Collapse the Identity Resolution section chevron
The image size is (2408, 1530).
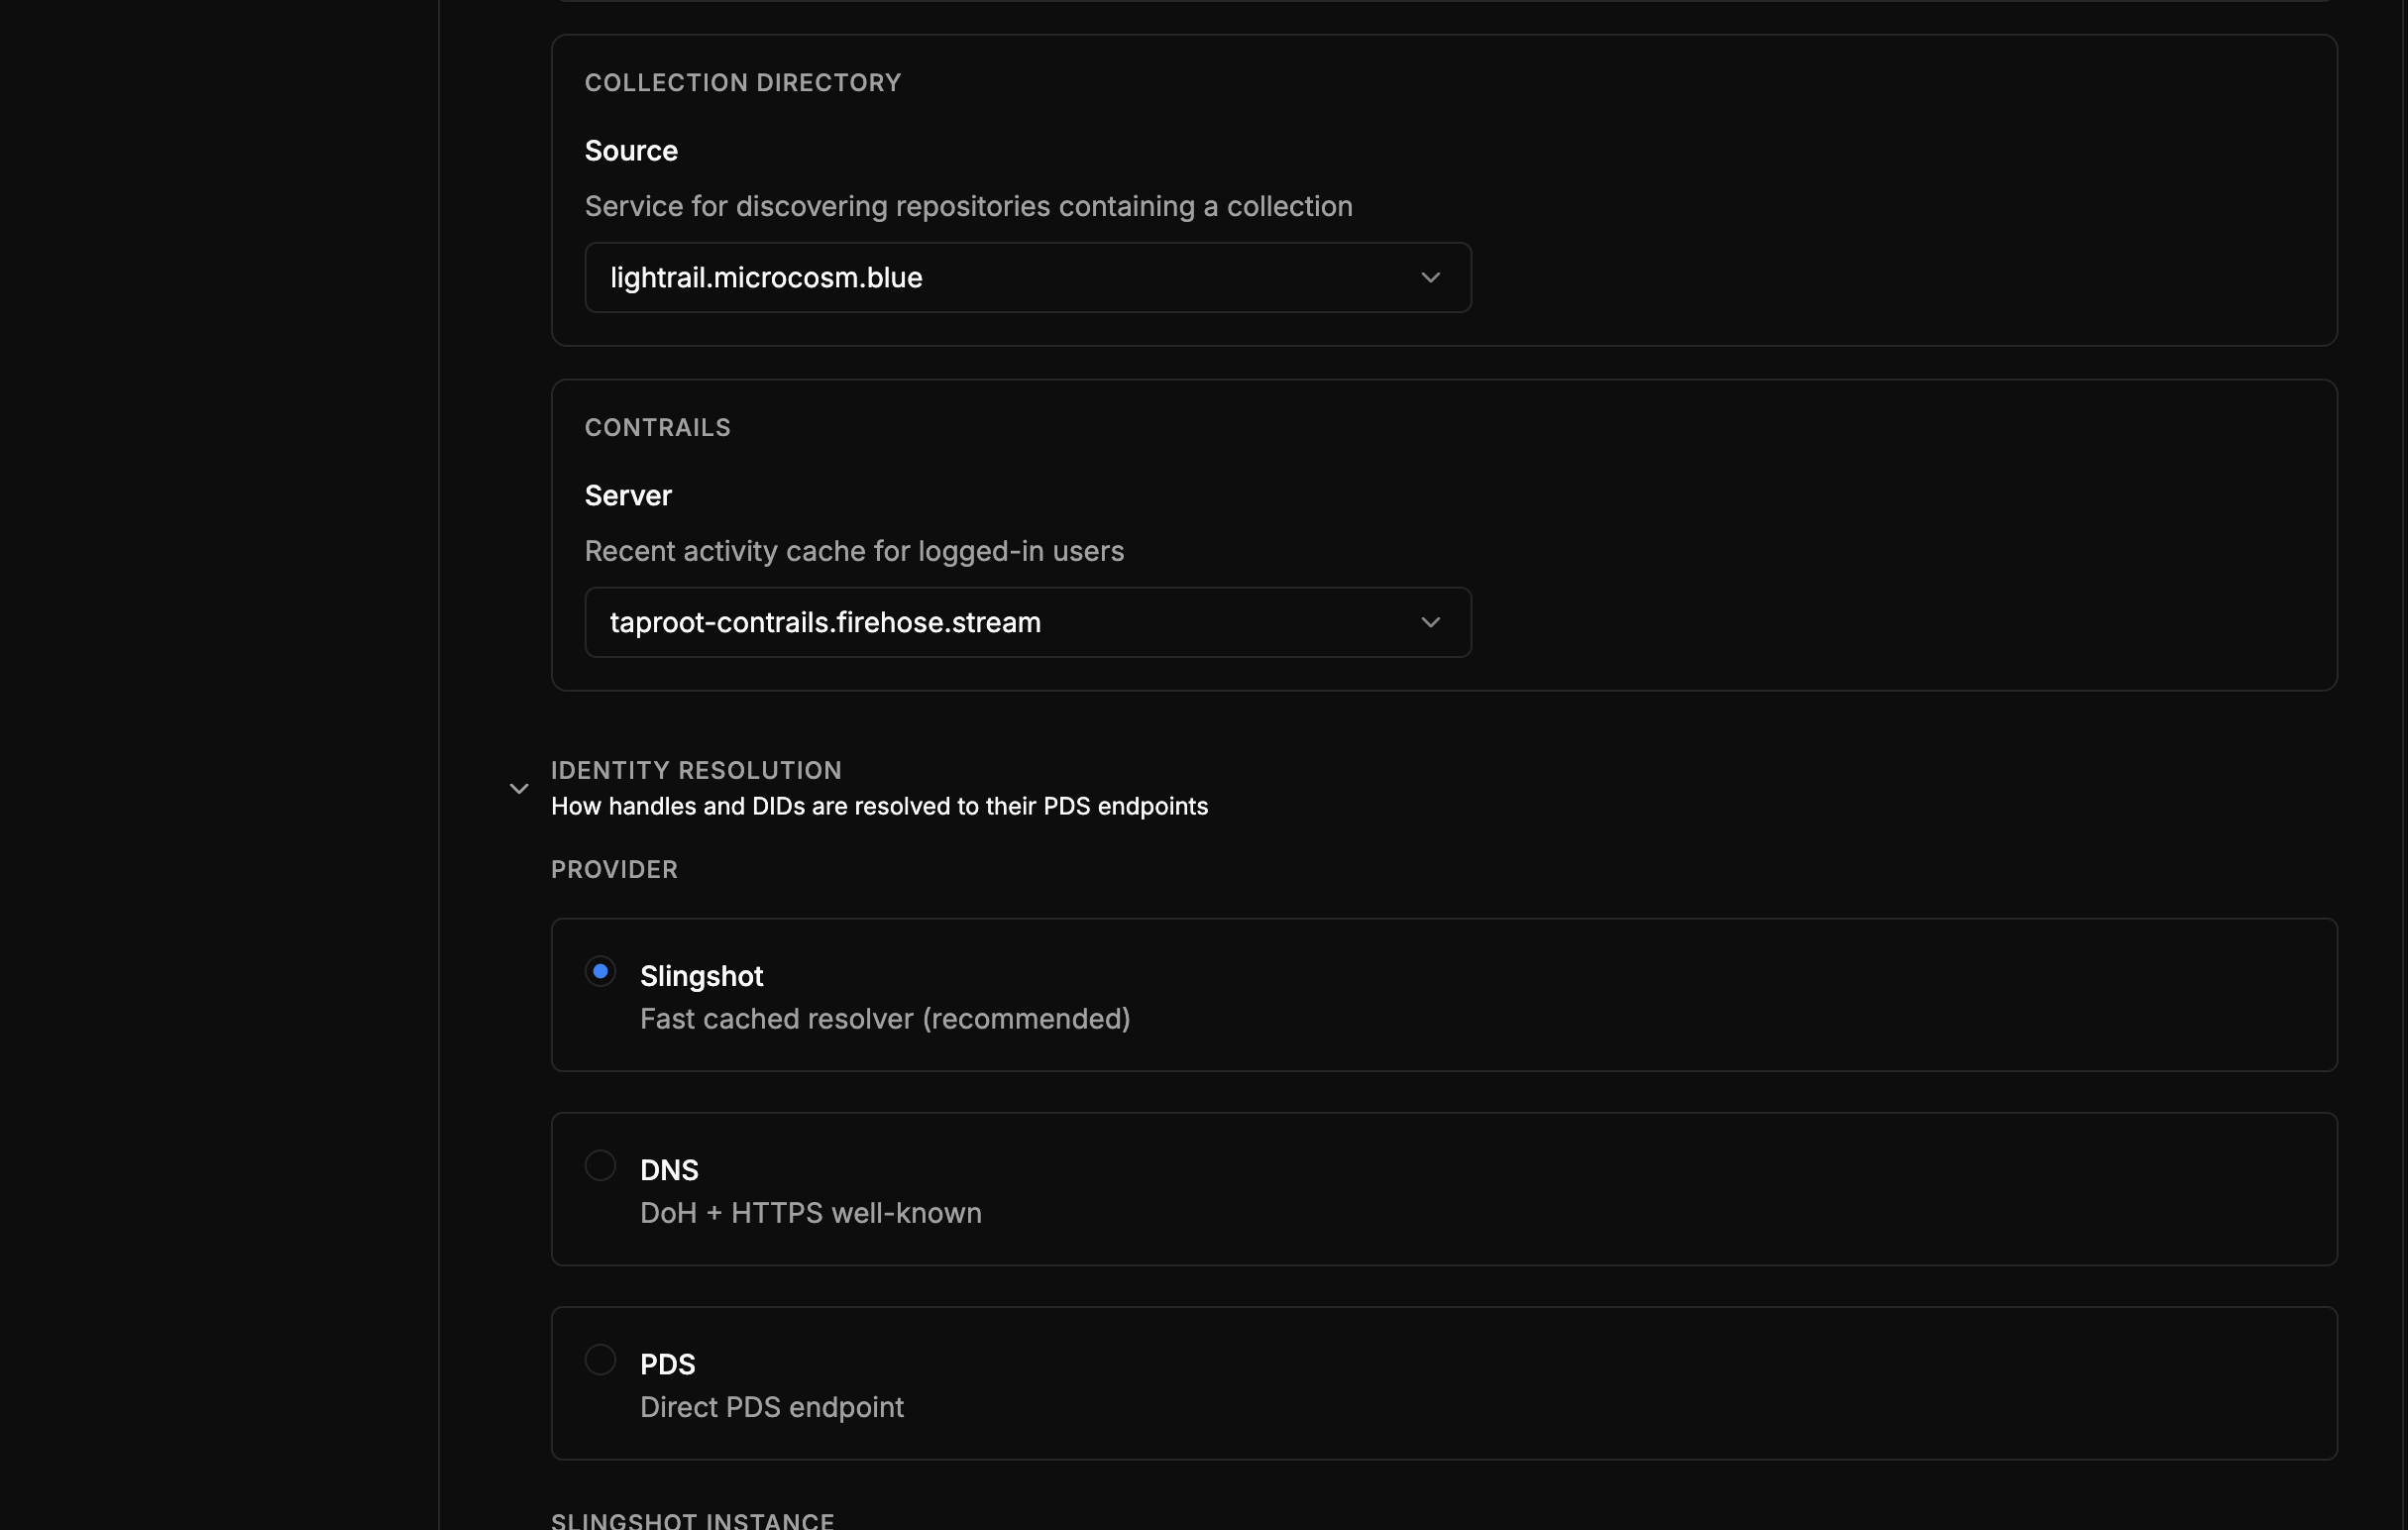[519, 789]
